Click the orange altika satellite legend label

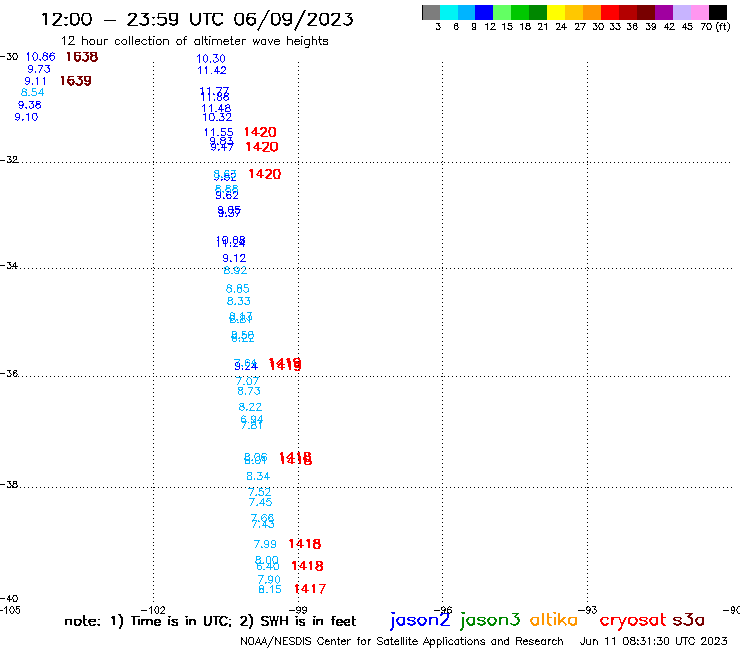pos(554,619)
